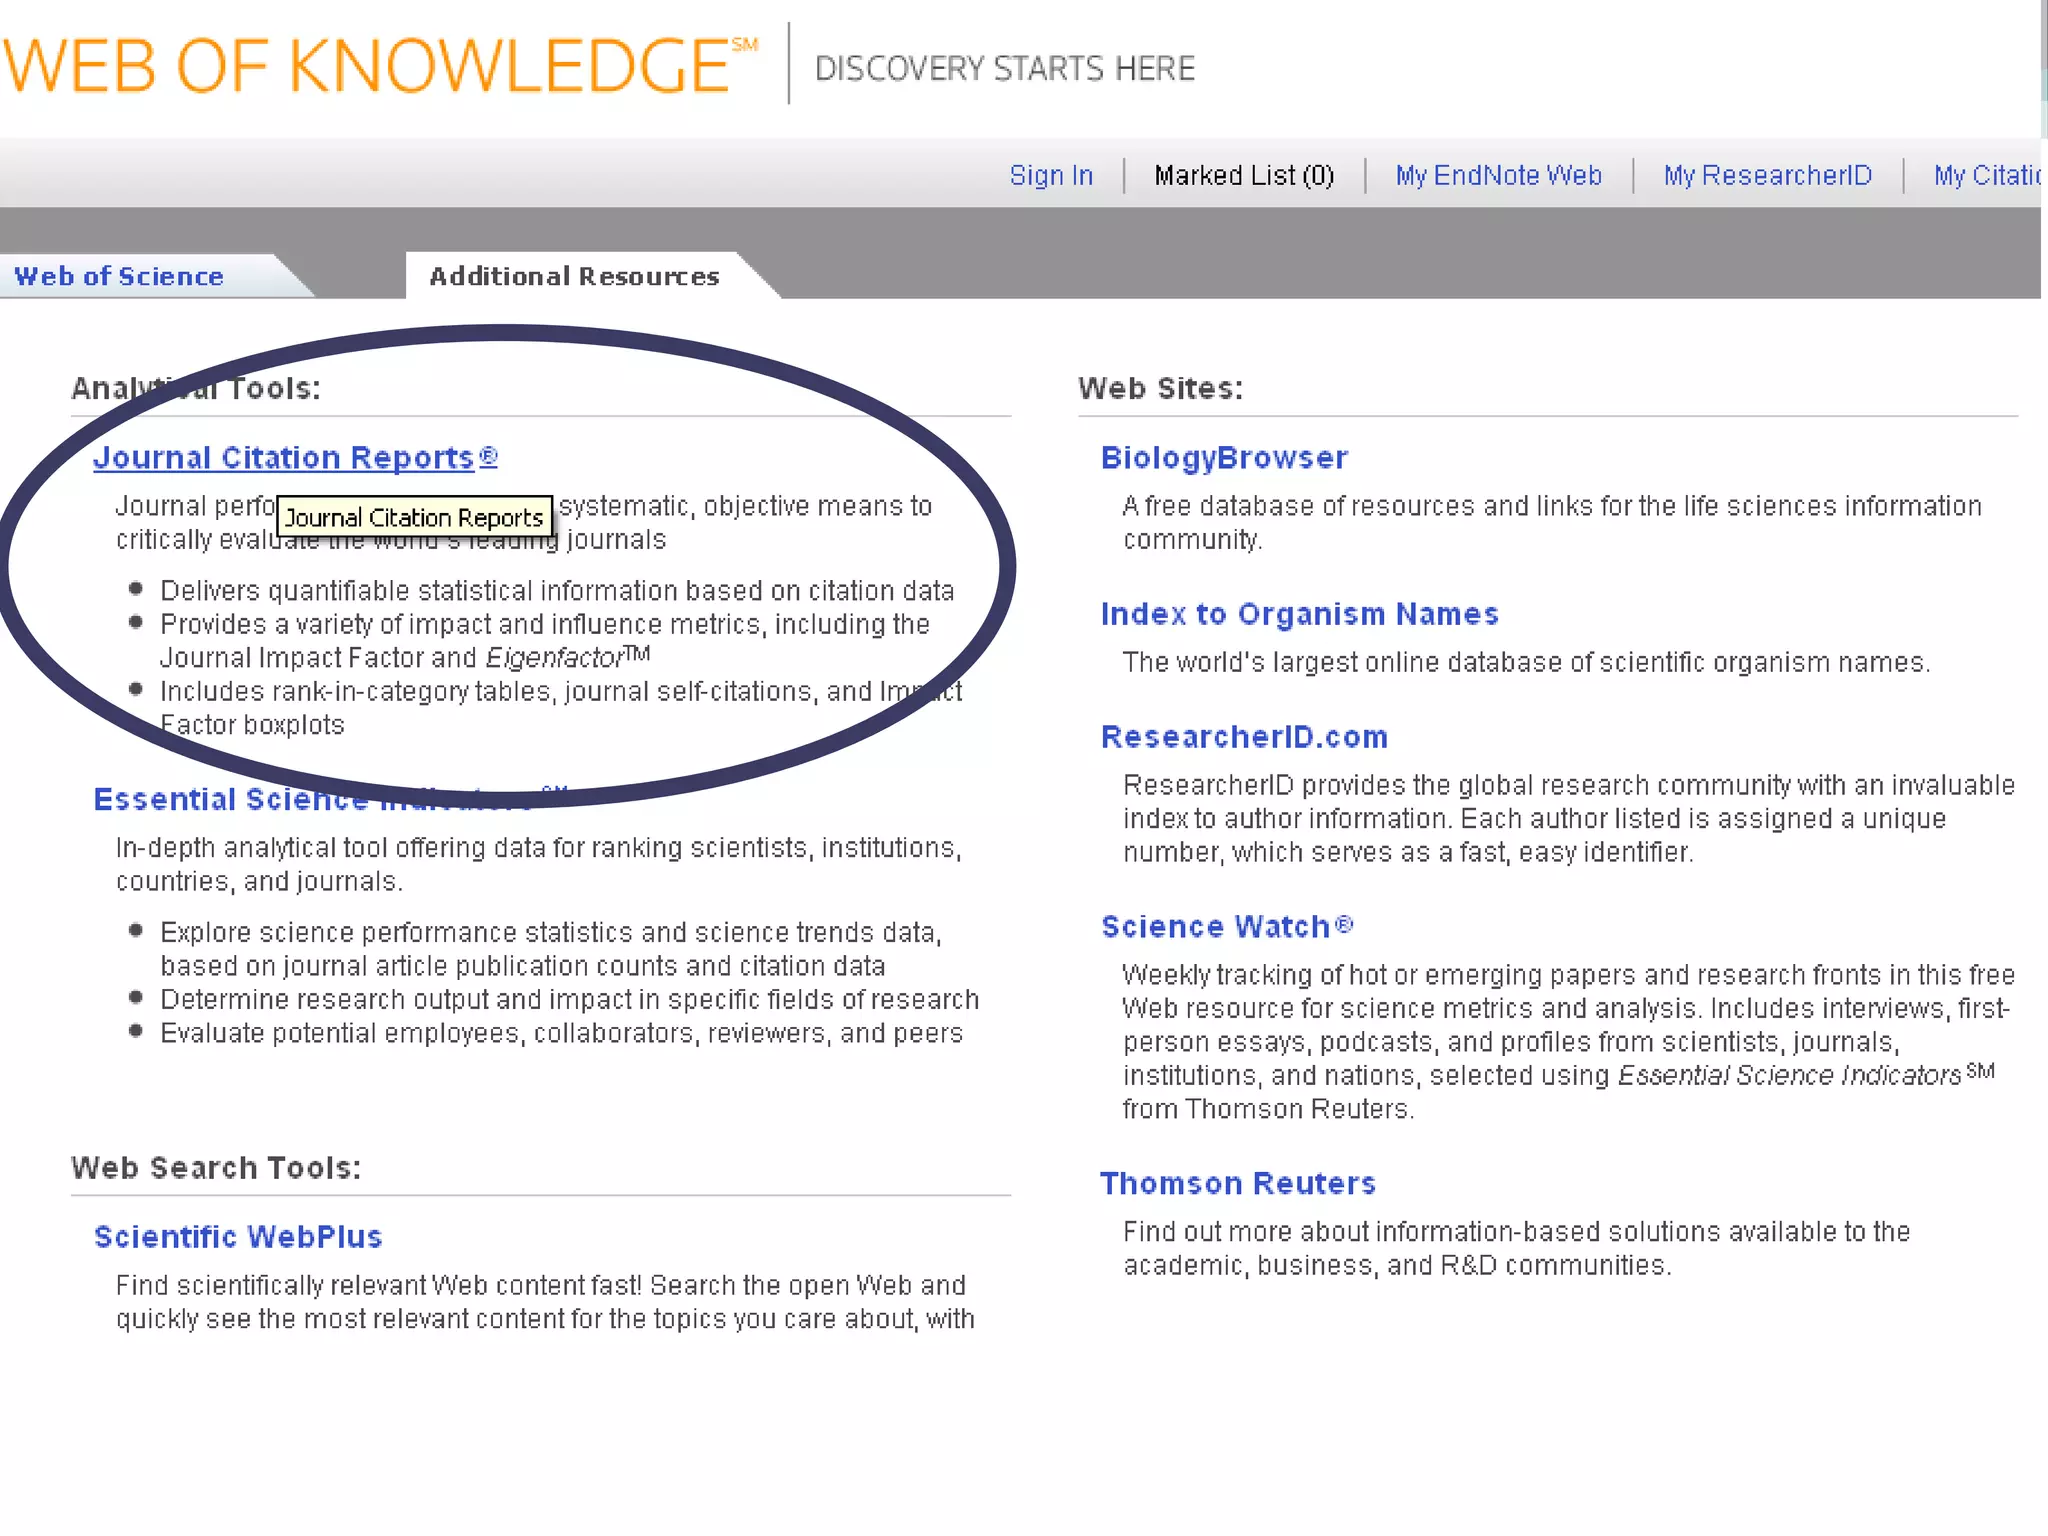Open Index to Organism Names
2048x1536 pixels.
tap(1299, 614)
